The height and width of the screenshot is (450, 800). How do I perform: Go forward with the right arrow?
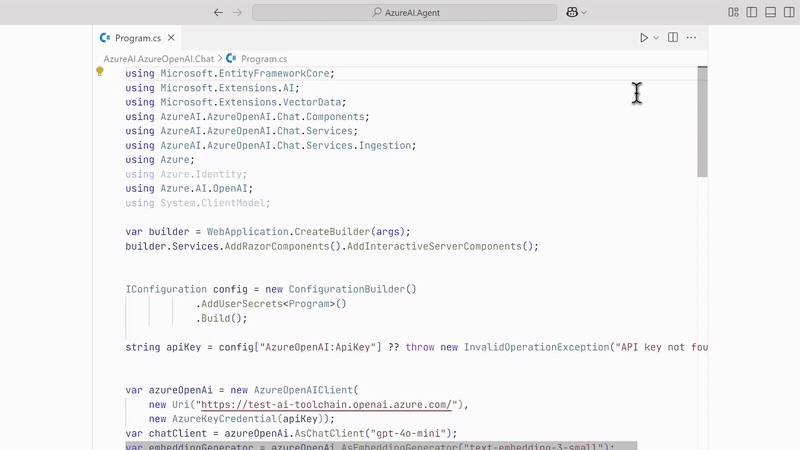click(237, 12)
